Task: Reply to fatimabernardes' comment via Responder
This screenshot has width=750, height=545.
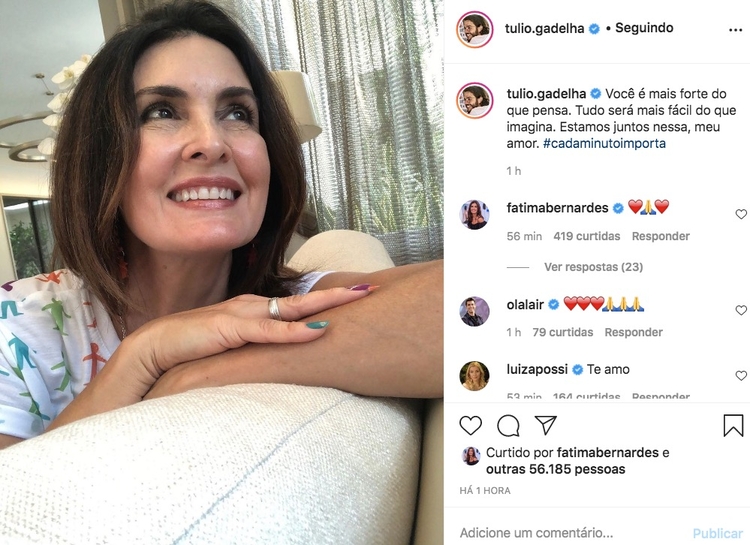Action: click(x=661, y=236)
